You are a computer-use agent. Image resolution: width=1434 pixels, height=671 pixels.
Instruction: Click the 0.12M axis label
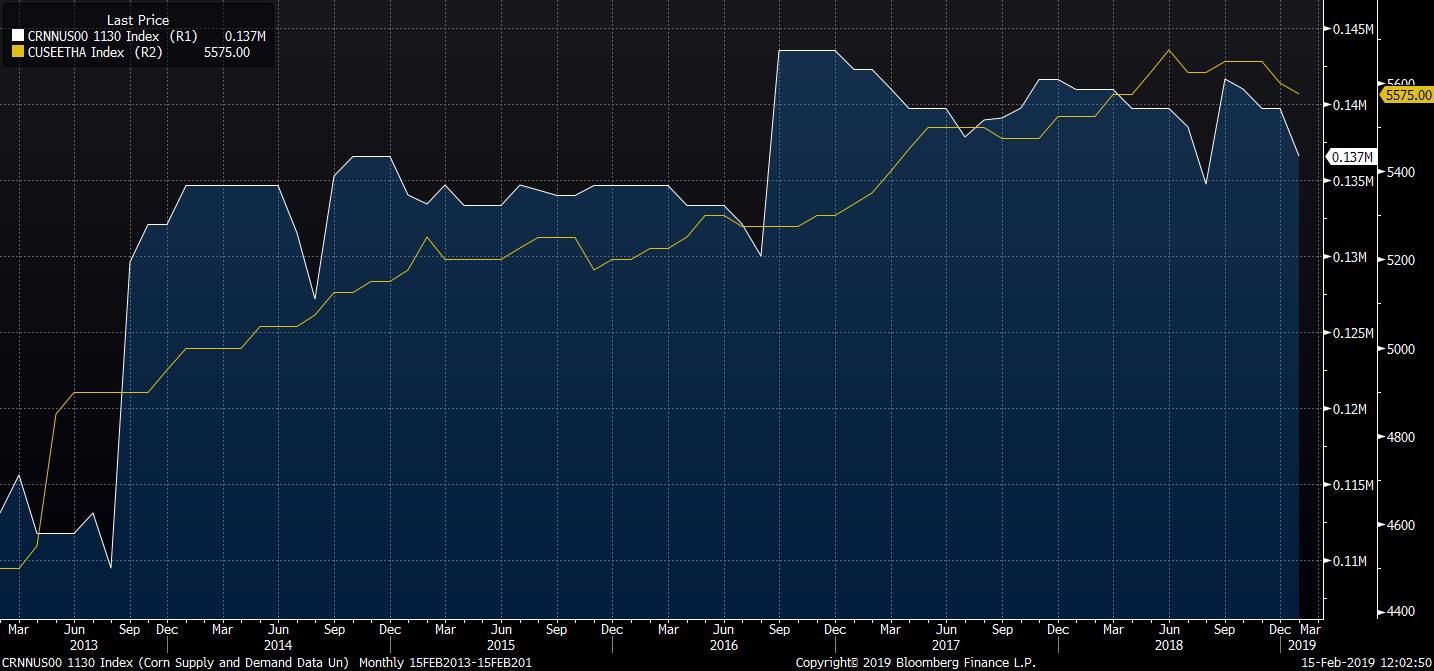(x=1349, y=409)
